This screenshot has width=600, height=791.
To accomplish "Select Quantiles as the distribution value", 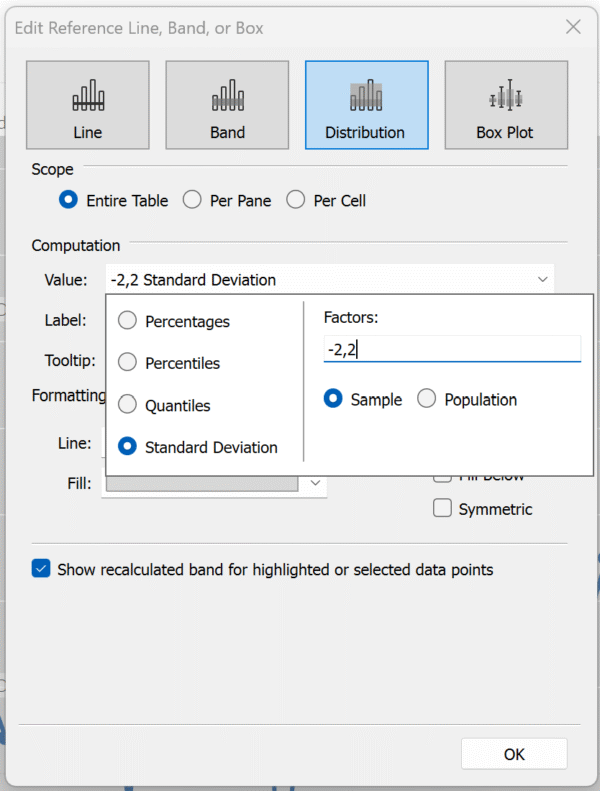I will pos(128,405).
